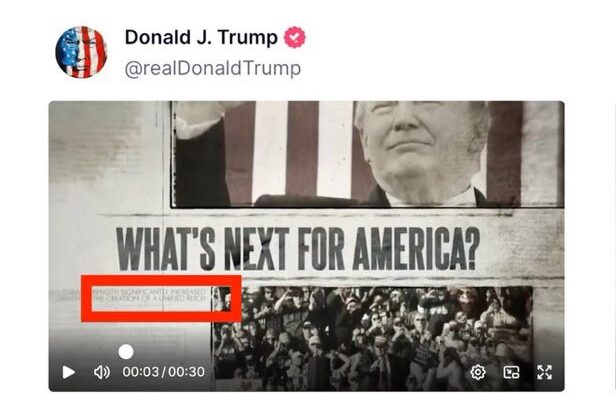Click the 00:30 total duration
616x400 pixels.
click(x=187, y=372)
